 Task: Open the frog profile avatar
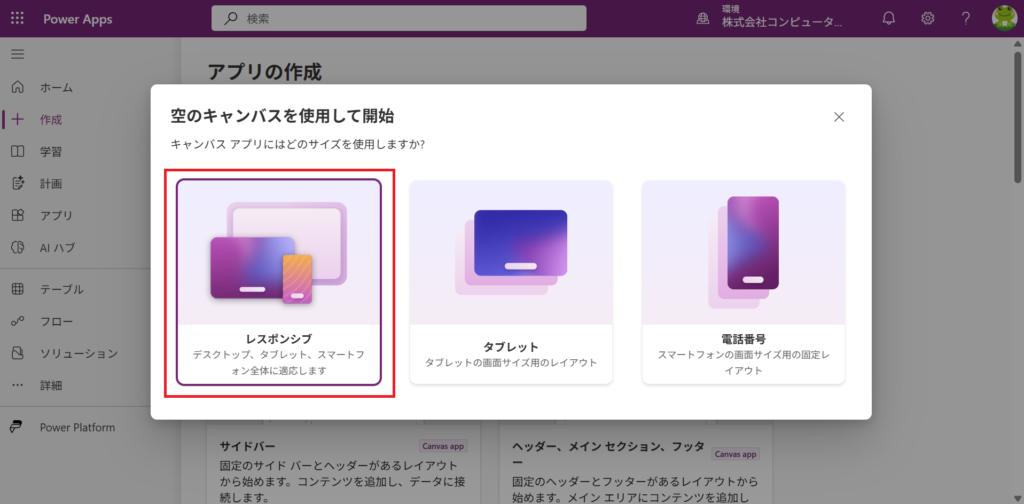tap(1004, 18)
